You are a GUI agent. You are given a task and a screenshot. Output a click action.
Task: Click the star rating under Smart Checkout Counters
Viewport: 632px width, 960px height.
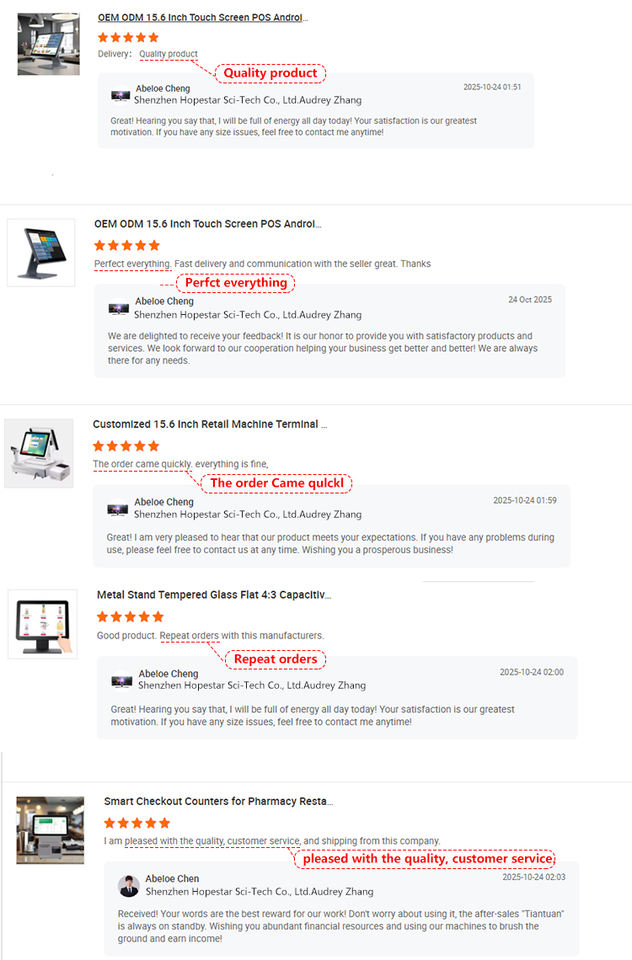[137, 823]
